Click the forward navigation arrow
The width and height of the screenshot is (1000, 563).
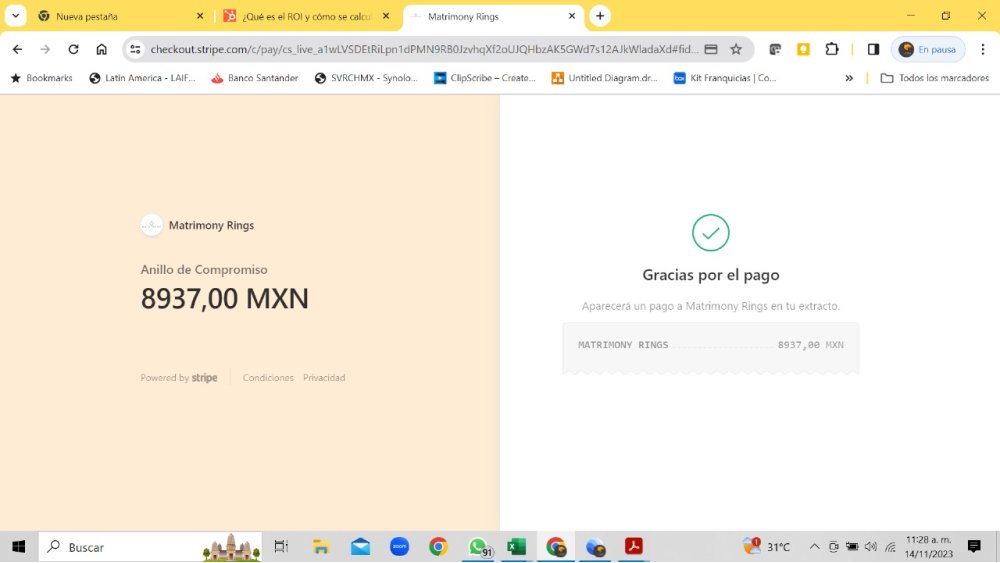pyautogui.click(x=45, y=49)
